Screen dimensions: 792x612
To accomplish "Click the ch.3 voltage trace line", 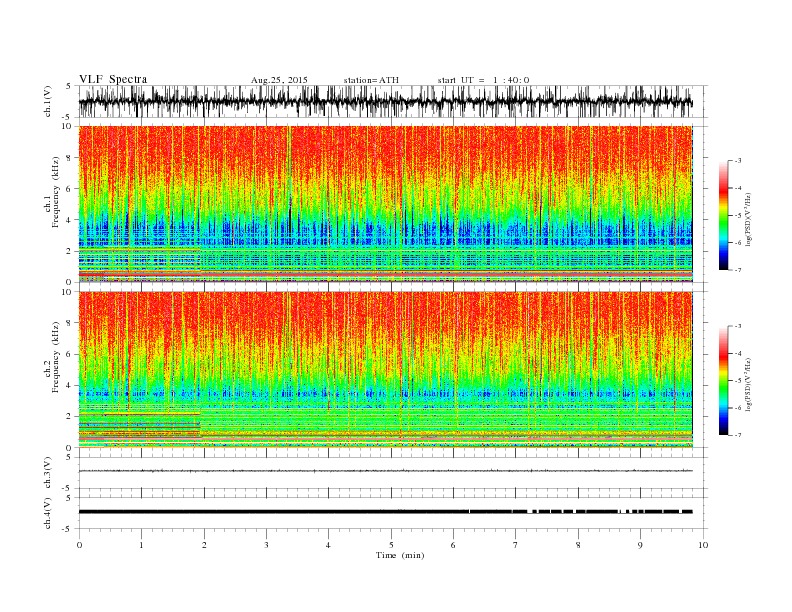I will point(385,471).
